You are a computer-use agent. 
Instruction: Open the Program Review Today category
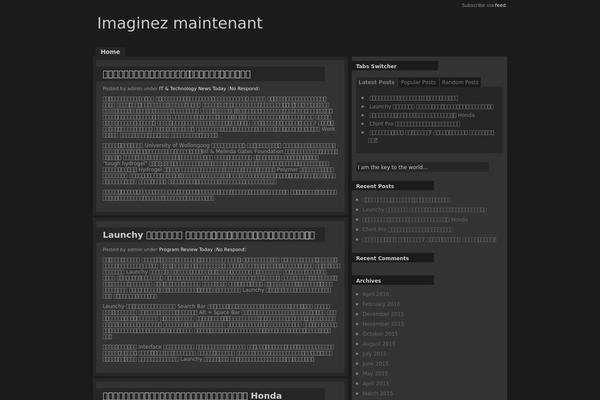(x=186, y=250)
